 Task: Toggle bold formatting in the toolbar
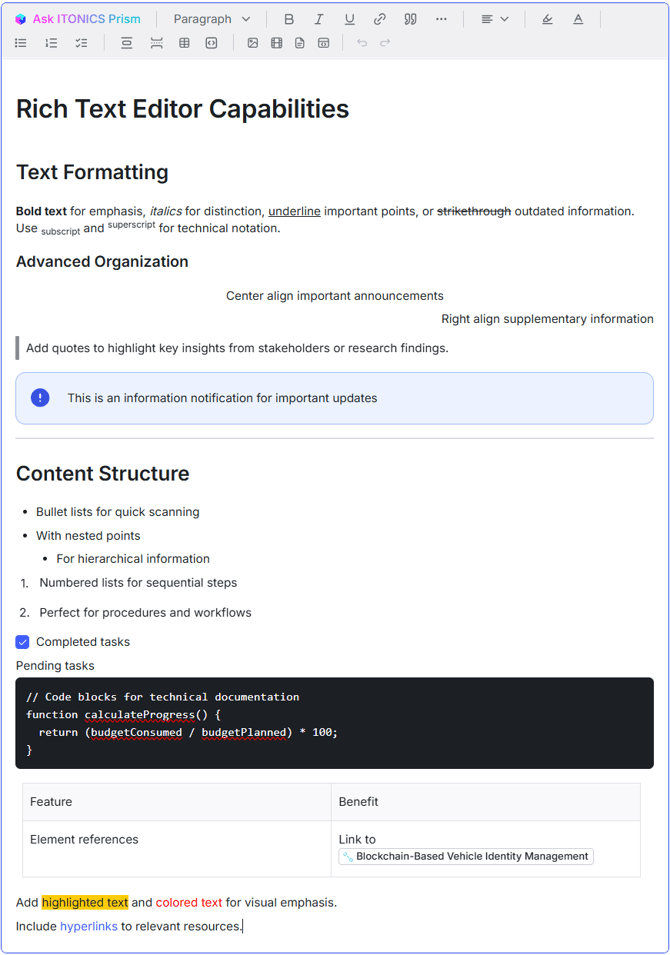click(289, 19)
